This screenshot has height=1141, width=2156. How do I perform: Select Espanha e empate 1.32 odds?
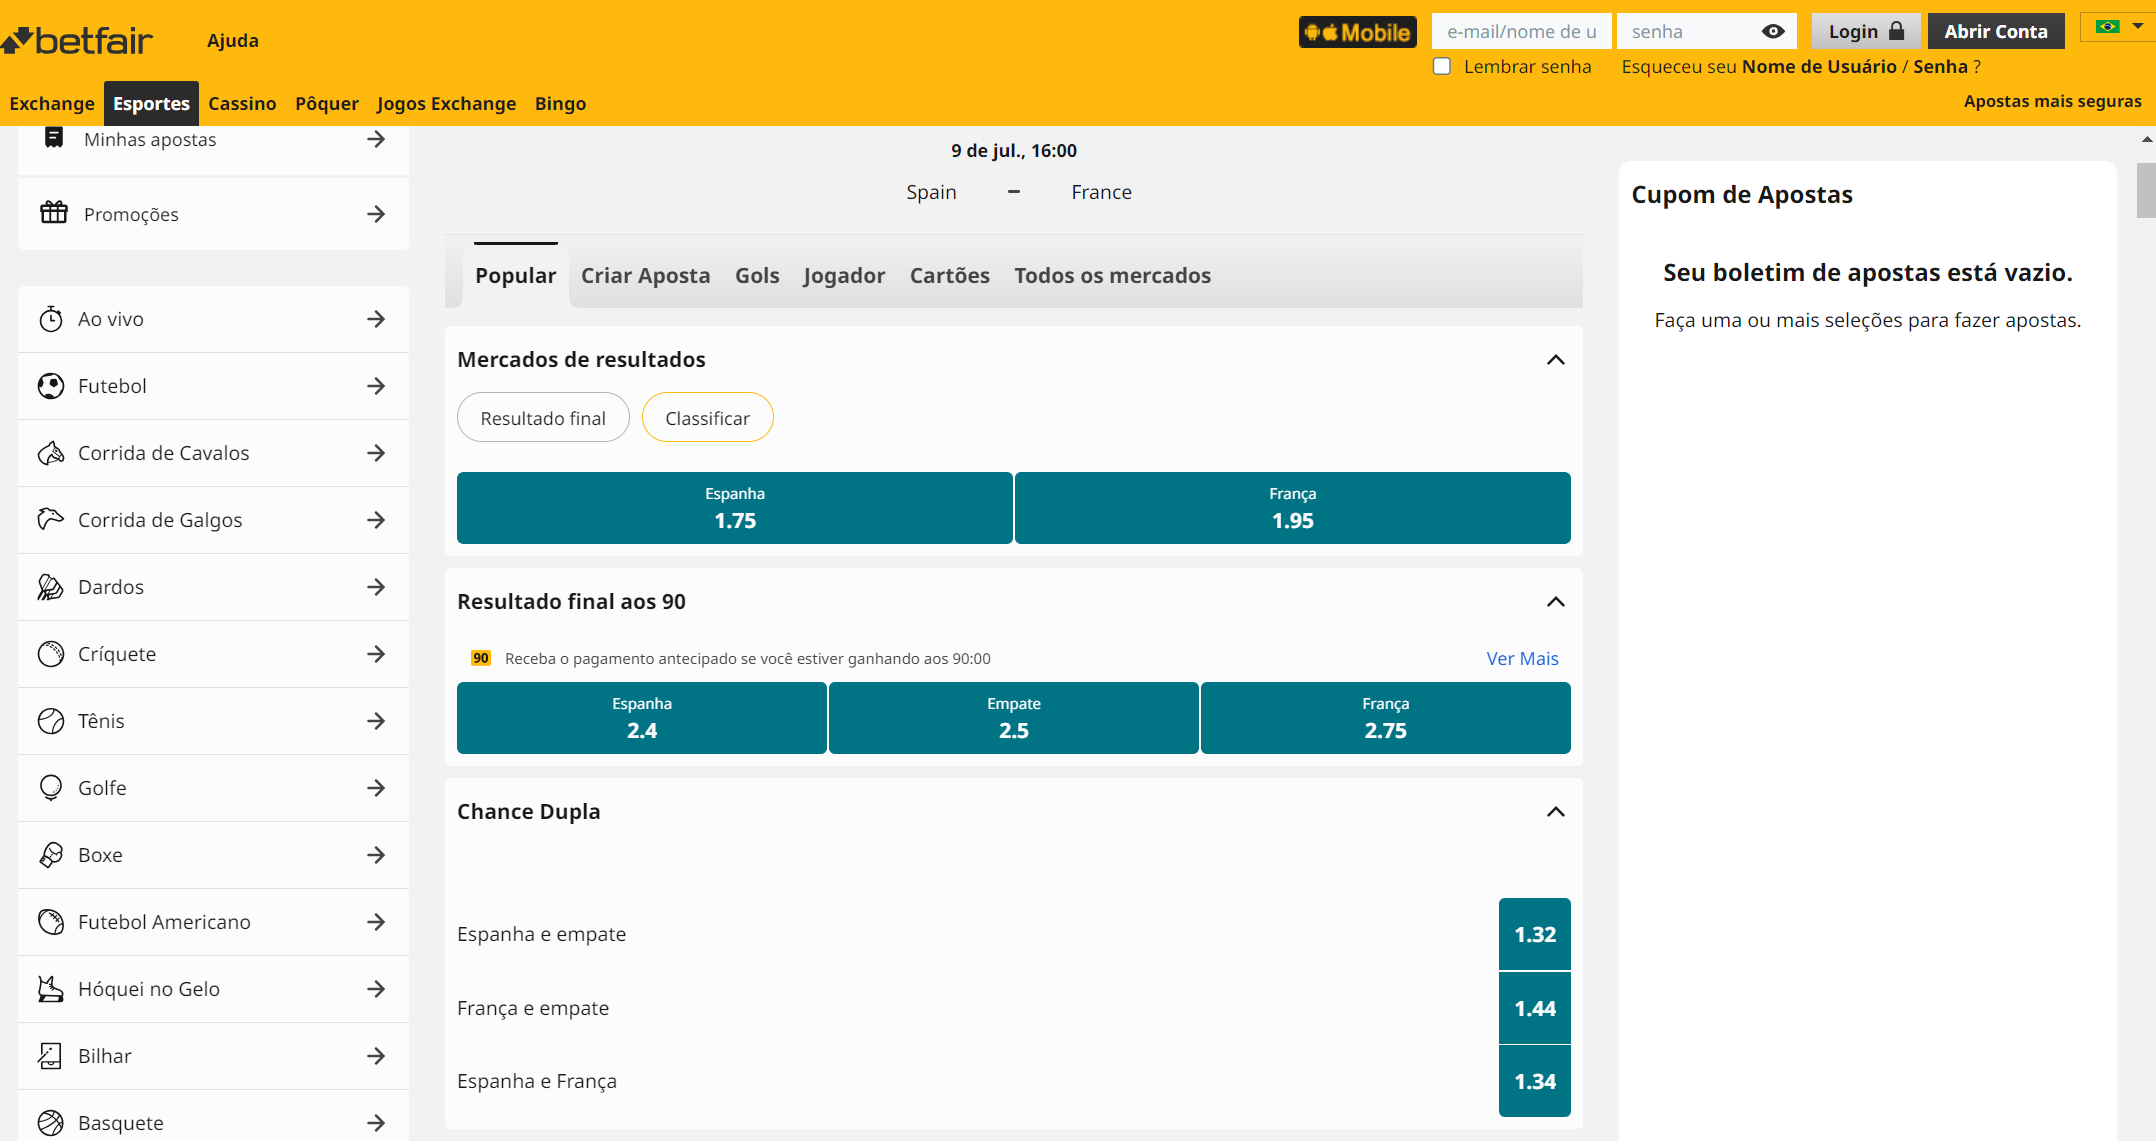[1535, 934]
